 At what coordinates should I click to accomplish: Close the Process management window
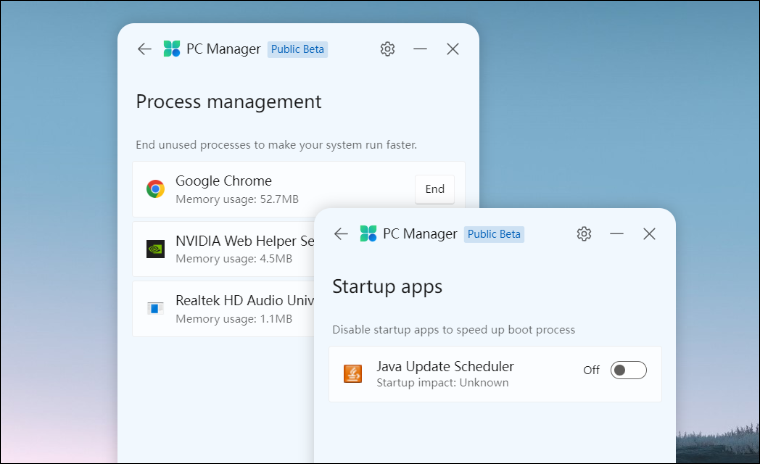pos(453,49)
